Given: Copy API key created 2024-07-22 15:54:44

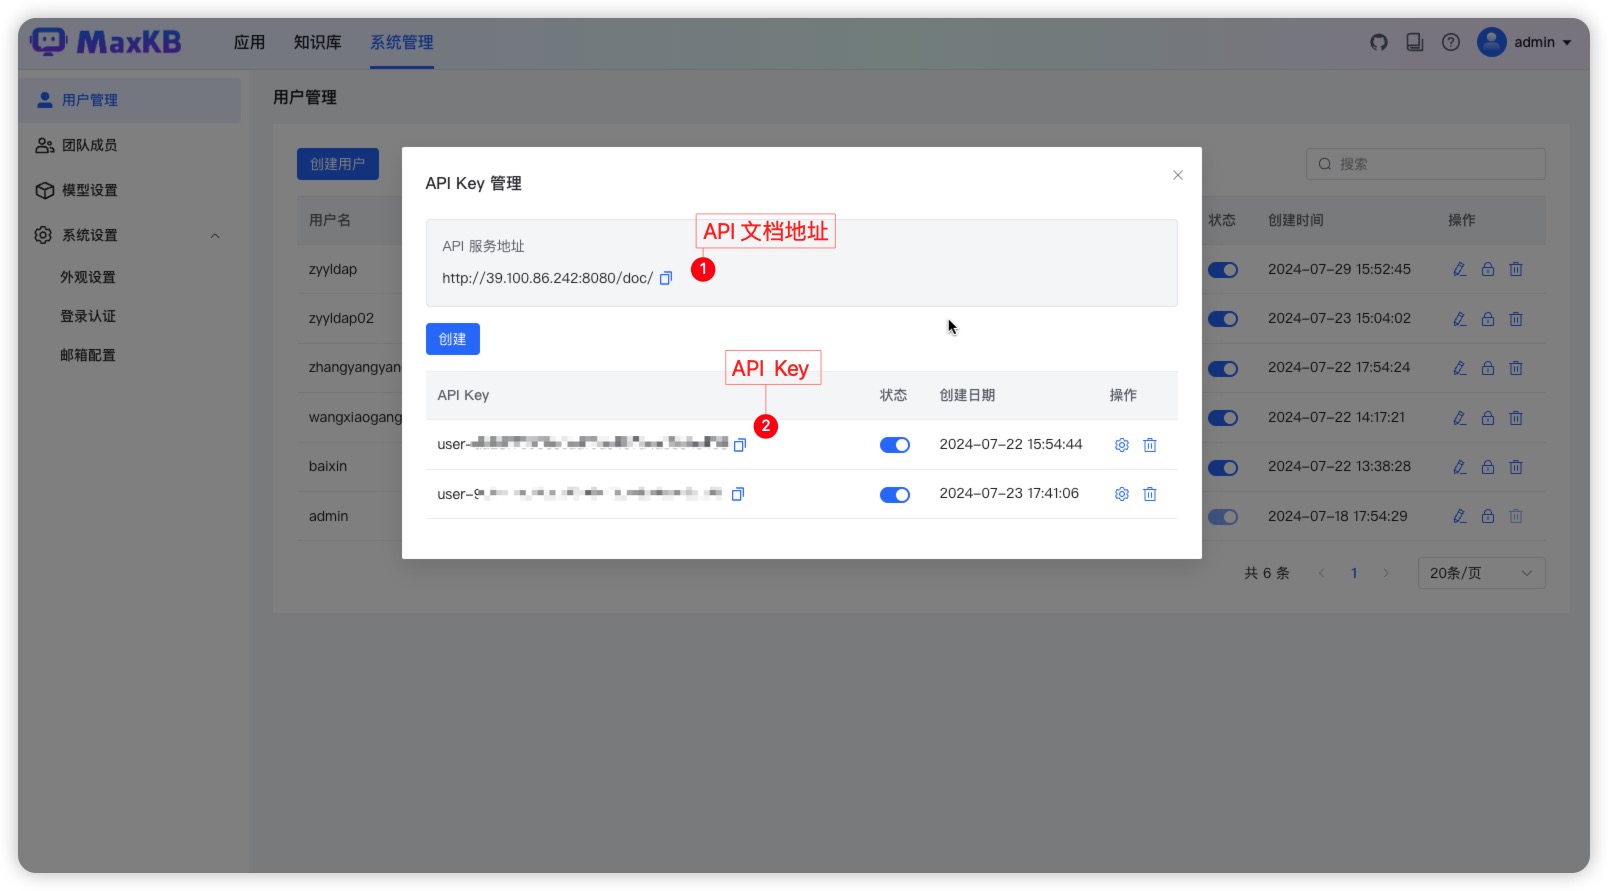Looking at the screenshot, I should click(x=740, y=445).
